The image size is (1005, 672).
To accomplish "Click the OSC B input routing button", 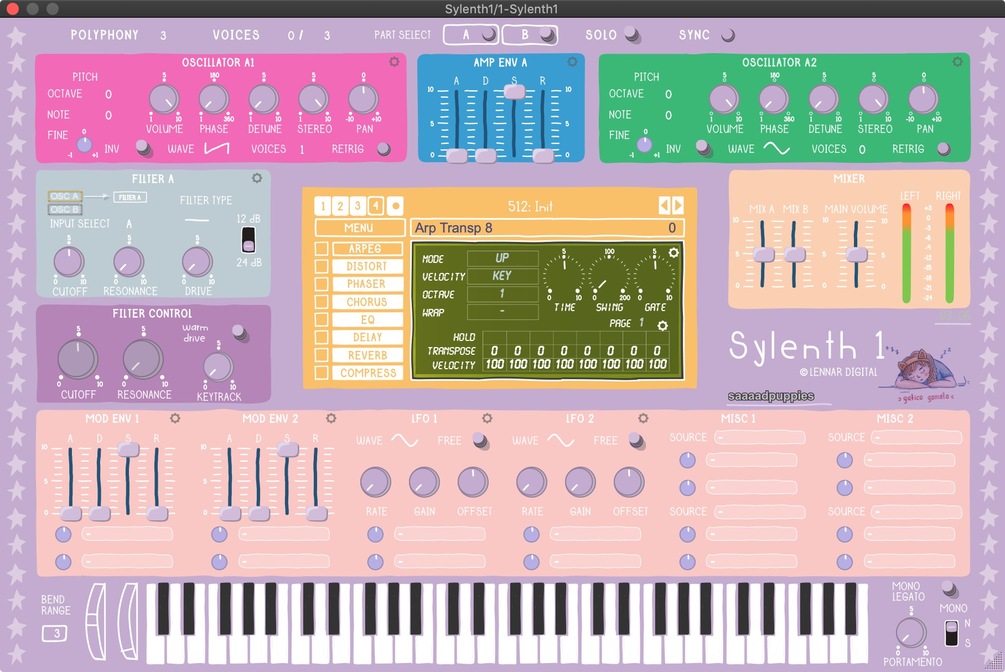I will 64,209.
